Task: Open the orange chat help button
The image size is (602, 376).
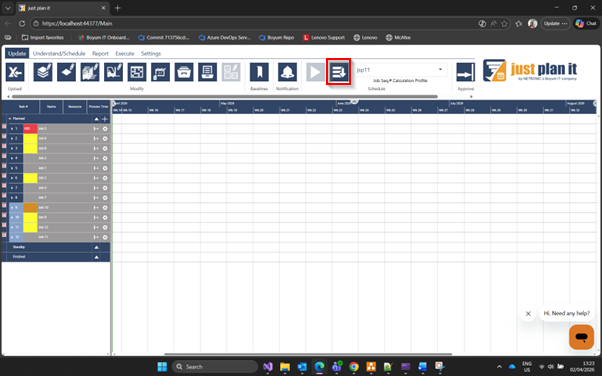Action: 581,337
